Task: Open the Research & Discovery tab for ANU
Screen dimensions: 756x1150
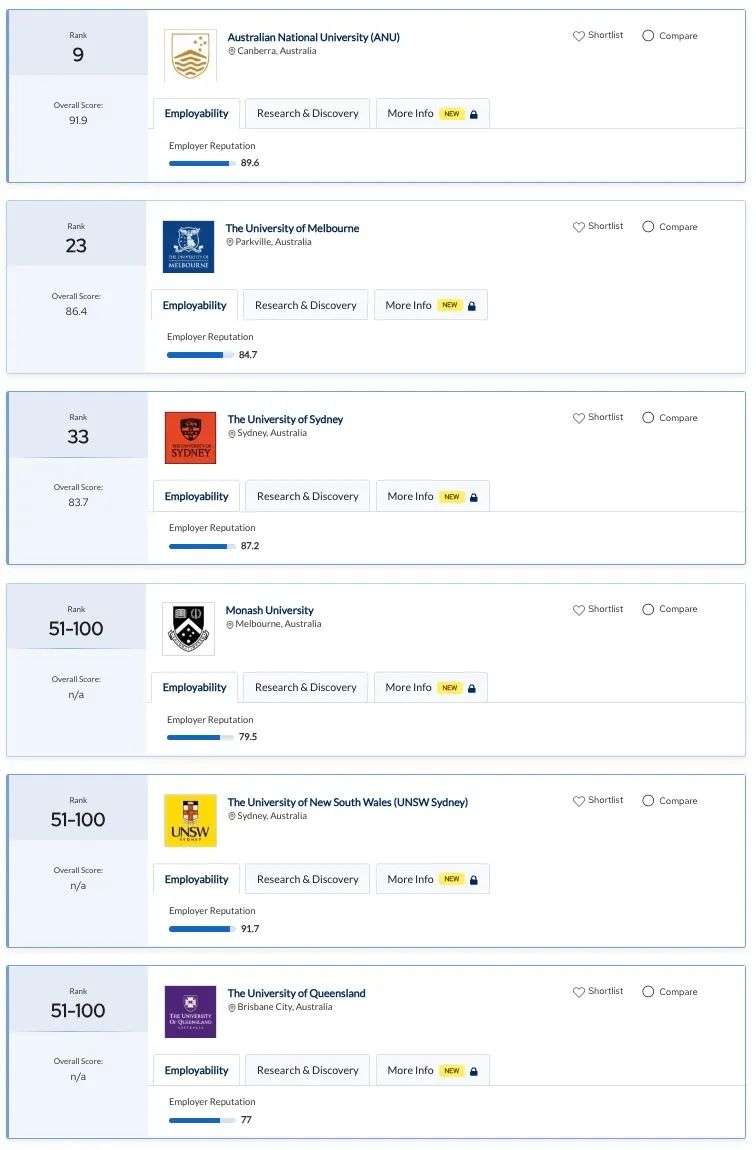Action: tap(307, 114)
